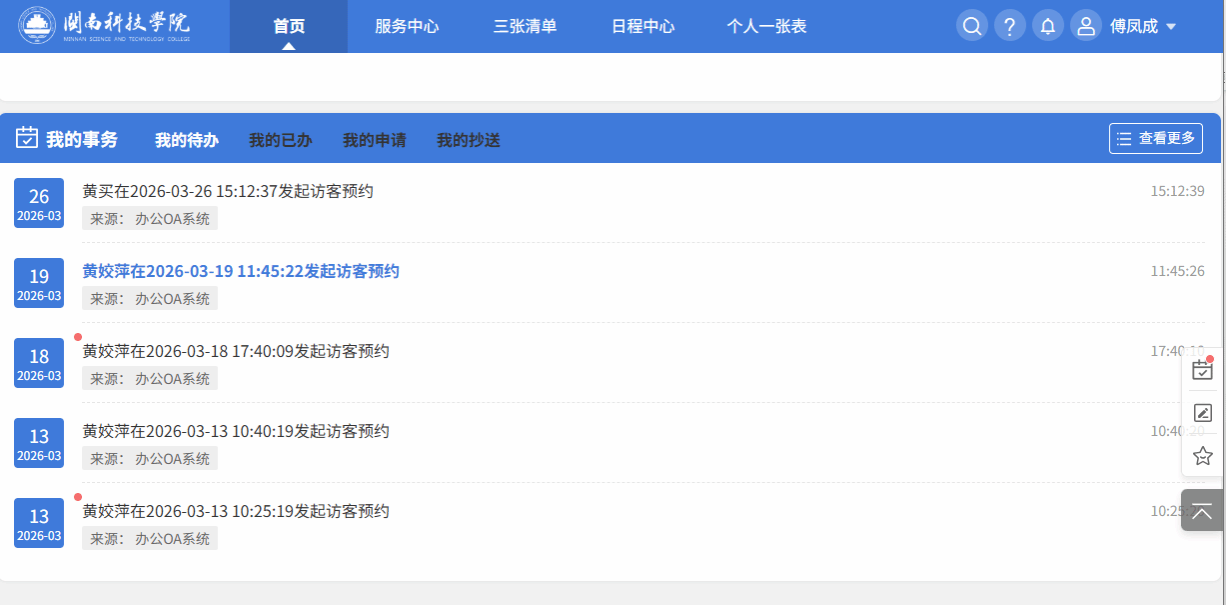Switch to 我的抄送 tab
Screen dimensions: 1226x605
pos(468,140)
